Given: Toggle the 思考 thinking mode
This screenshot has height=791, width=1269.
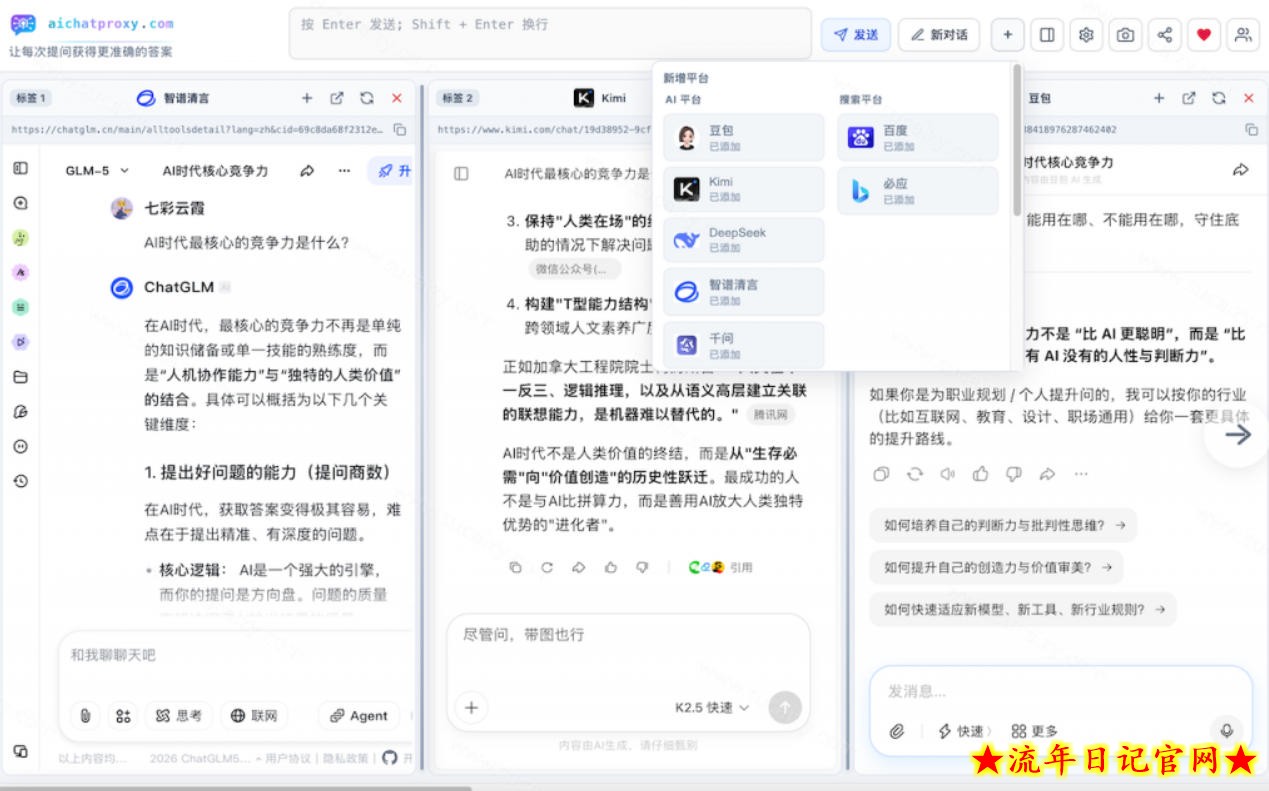Looking at the screenshot, I should coord(179,715).
